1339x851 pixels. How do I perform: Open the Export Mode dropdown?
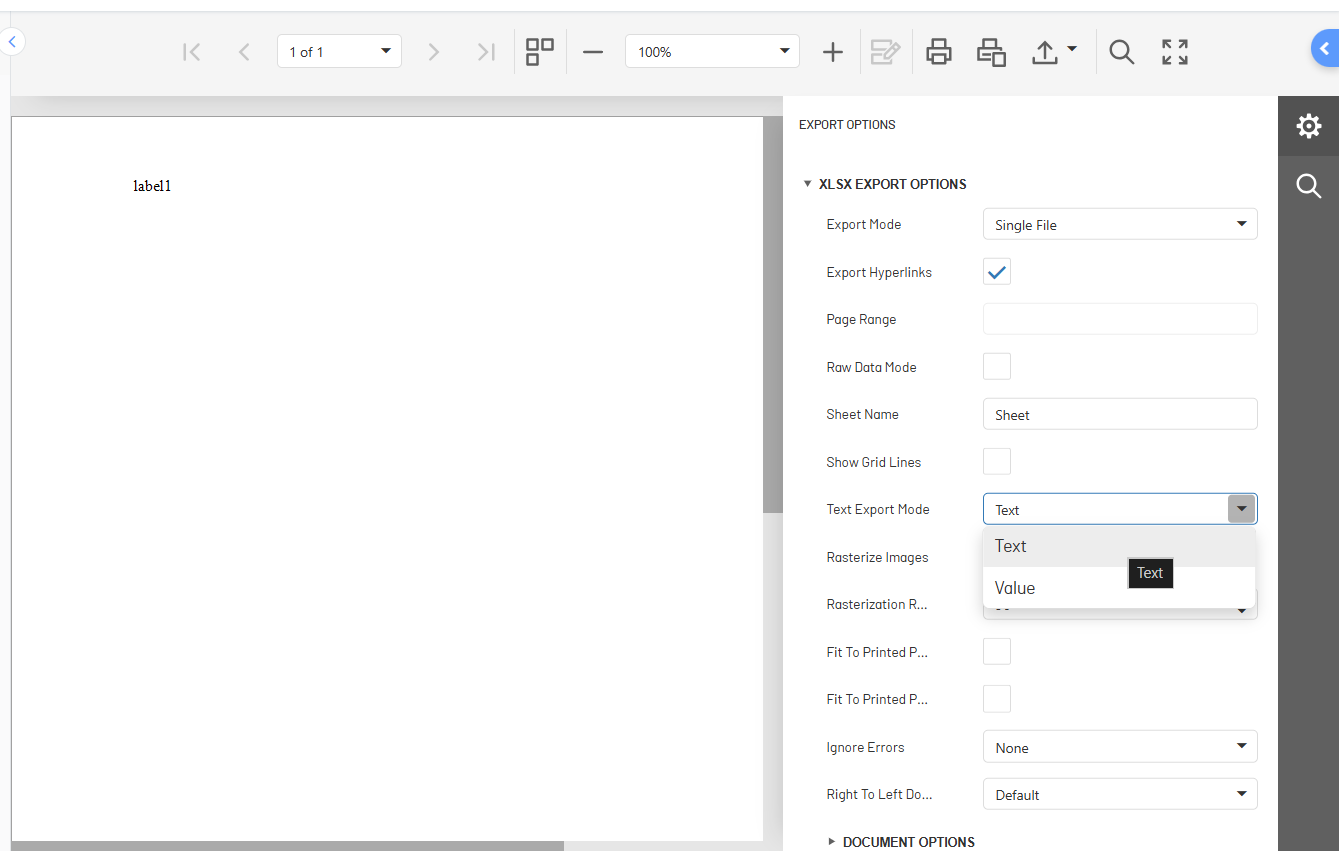(1120, 225)
